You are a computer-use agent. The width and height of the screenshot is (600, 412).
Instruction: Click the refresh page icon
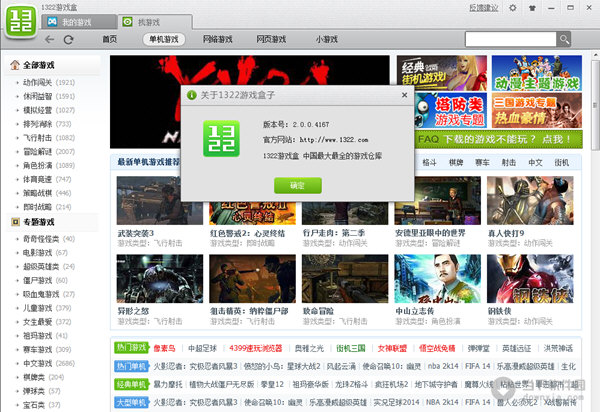click(x=68, y=39)
